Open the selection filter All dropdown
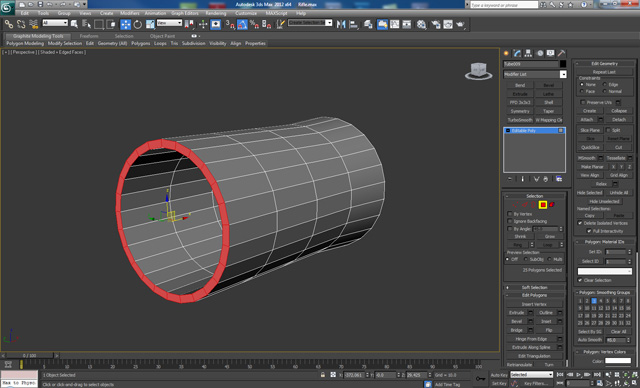The height and width of the screenshot is (388, 640). point(55,23)
